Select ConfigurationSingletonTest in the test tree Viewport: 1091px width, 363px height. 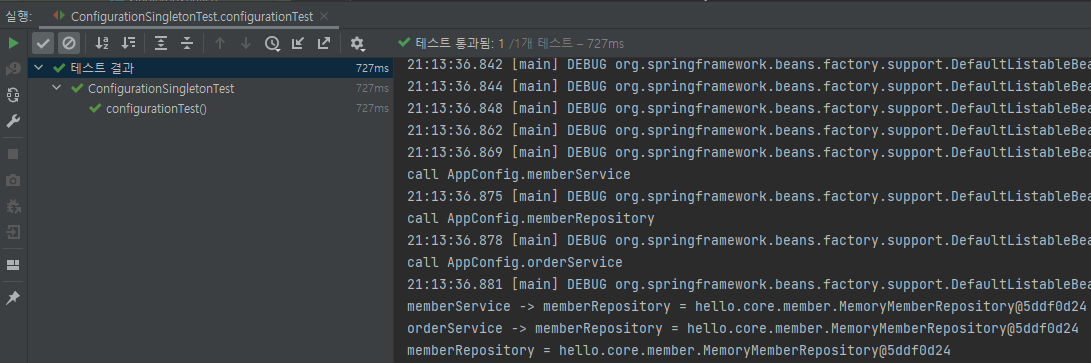[161, 89]
